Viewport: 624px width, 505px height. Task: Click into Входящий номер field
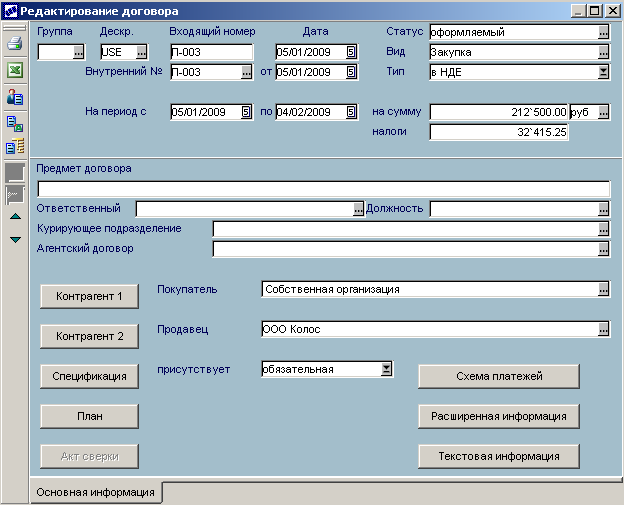(x=211, y=52)
